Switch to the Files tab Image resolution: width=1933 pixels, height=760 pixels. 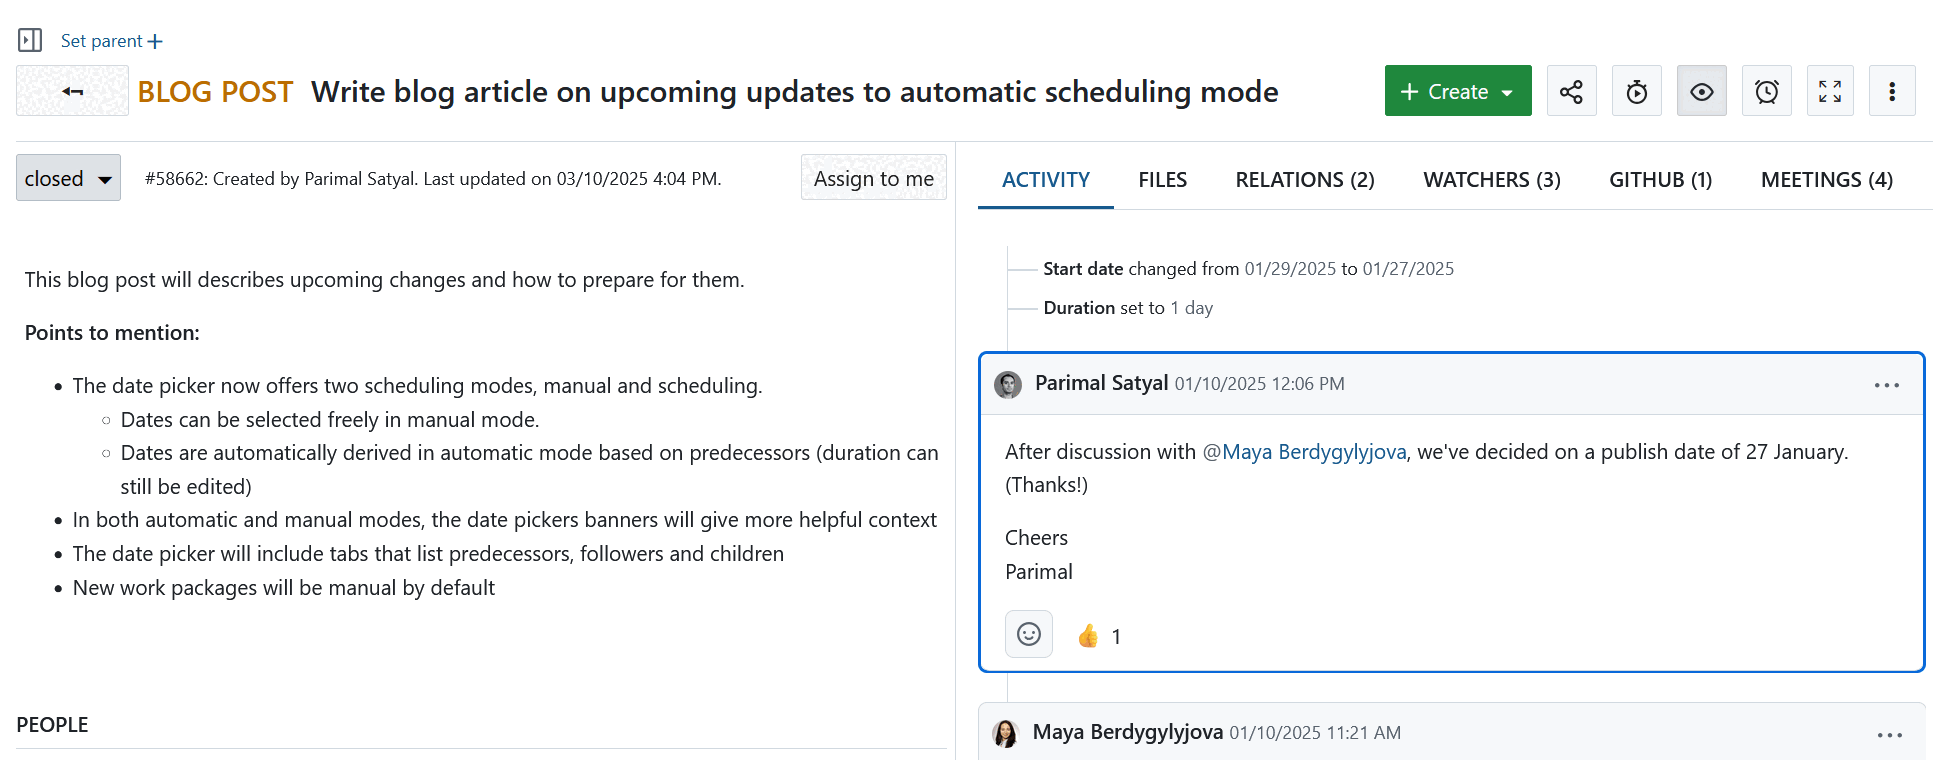(1162, 180)
